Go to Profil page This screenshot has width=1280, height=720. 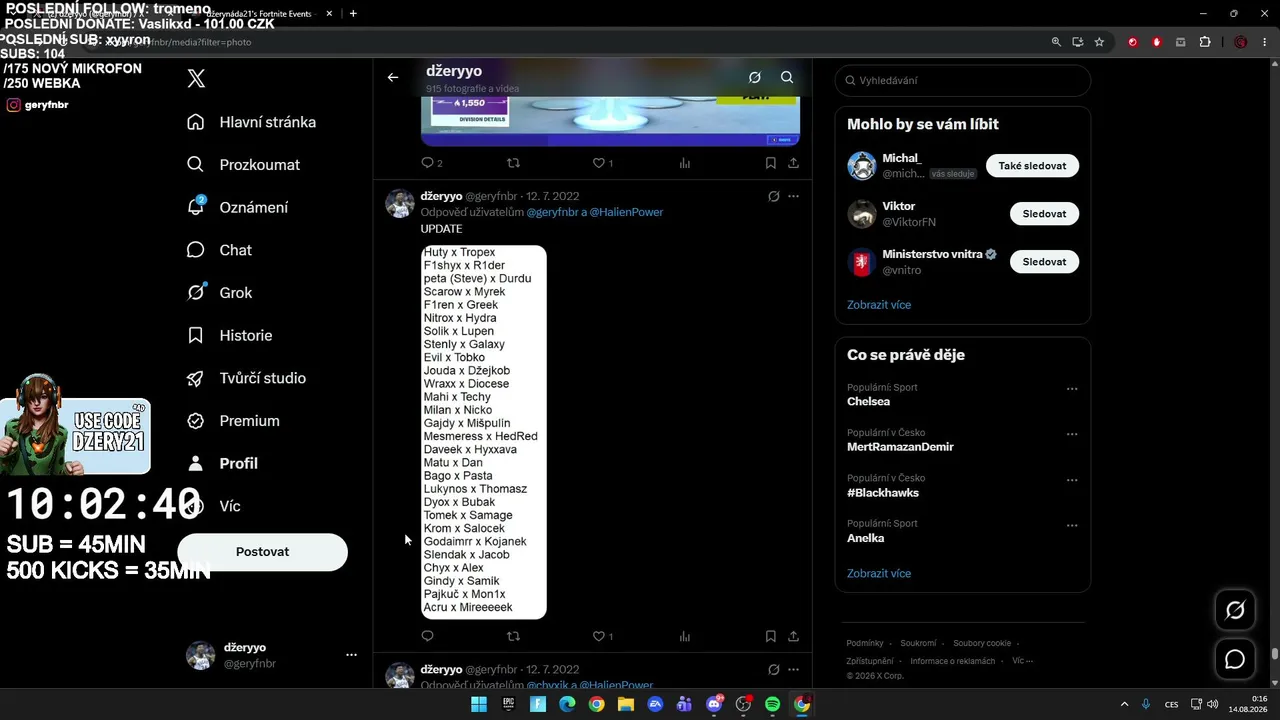(x=223, y=464)
